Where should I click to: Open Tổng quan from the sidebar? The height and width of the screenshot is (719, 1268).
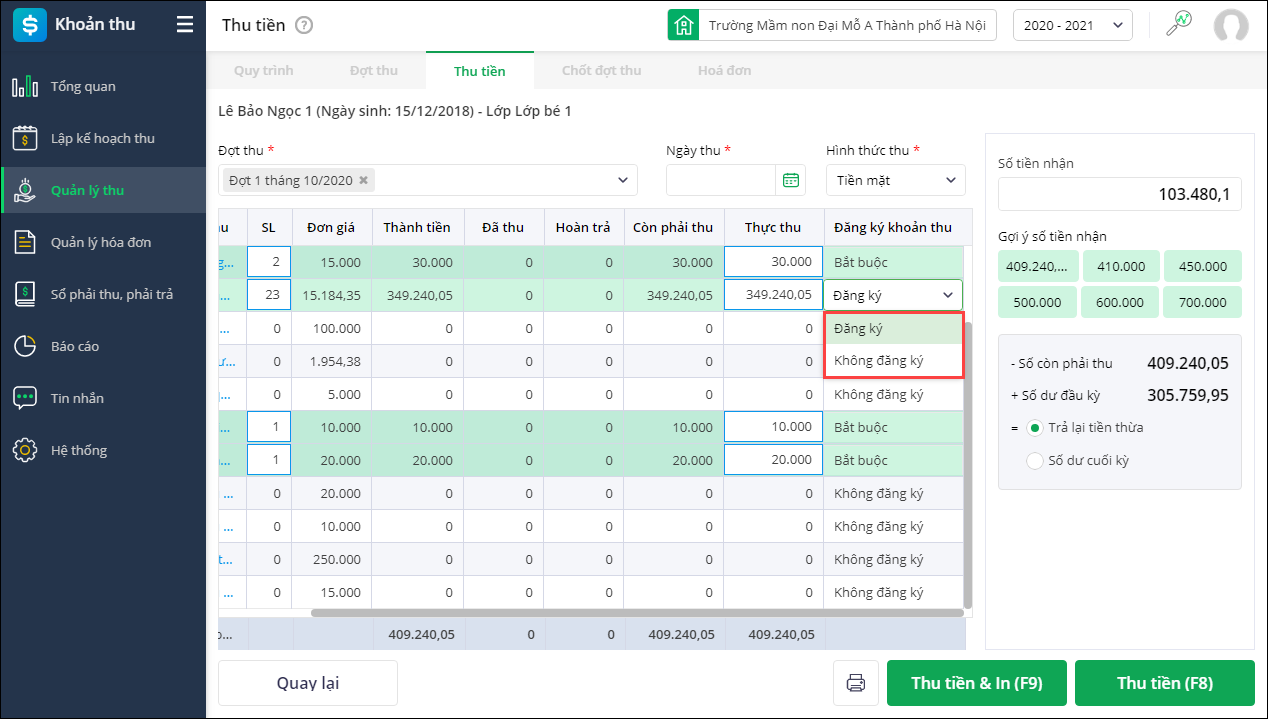click(x=82, y=87)
